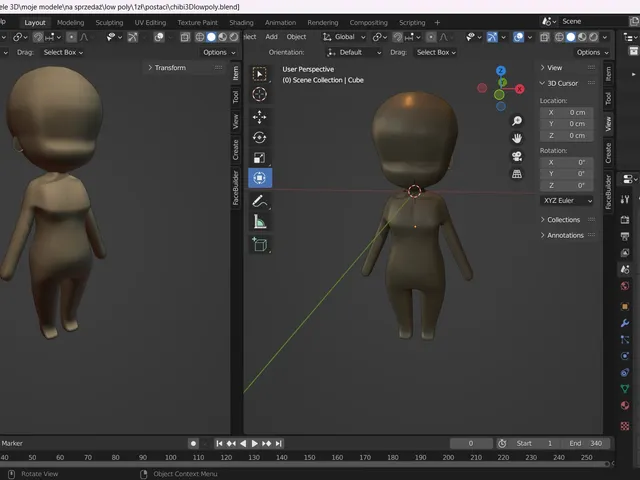Select the Move tool

pos(260,117)
